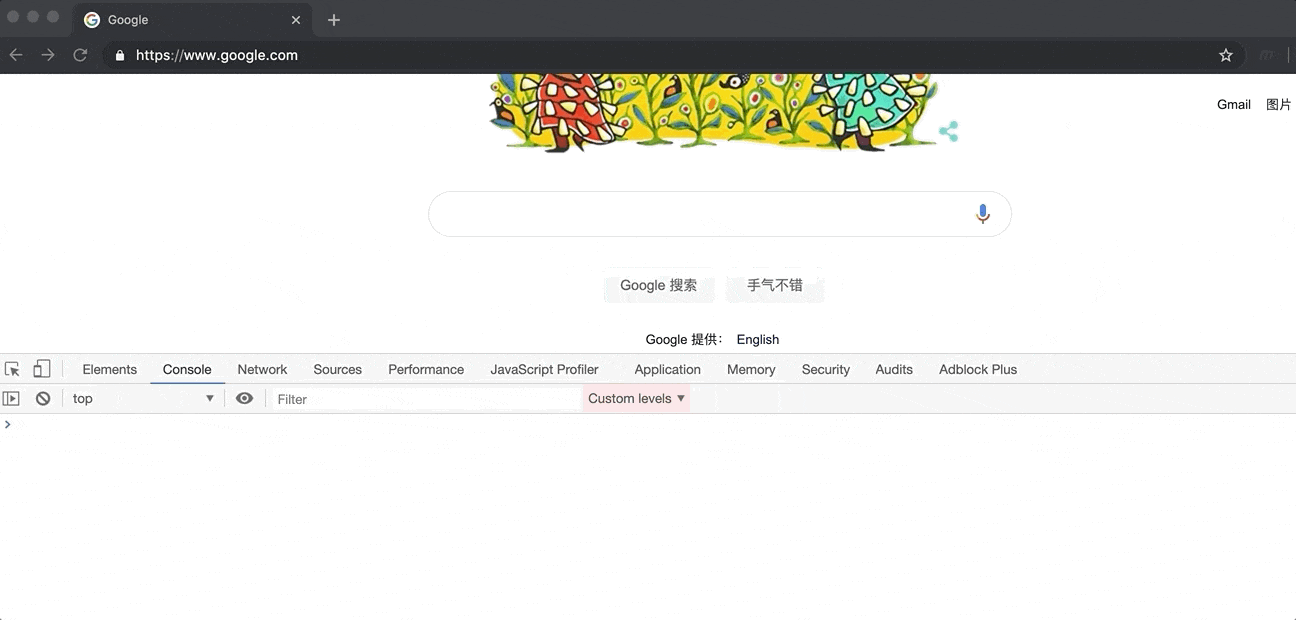Image resolution: width=1296 pixels, height=620 pixels.
Task: Reload the page with refresh icon
Action: [80, 55]
